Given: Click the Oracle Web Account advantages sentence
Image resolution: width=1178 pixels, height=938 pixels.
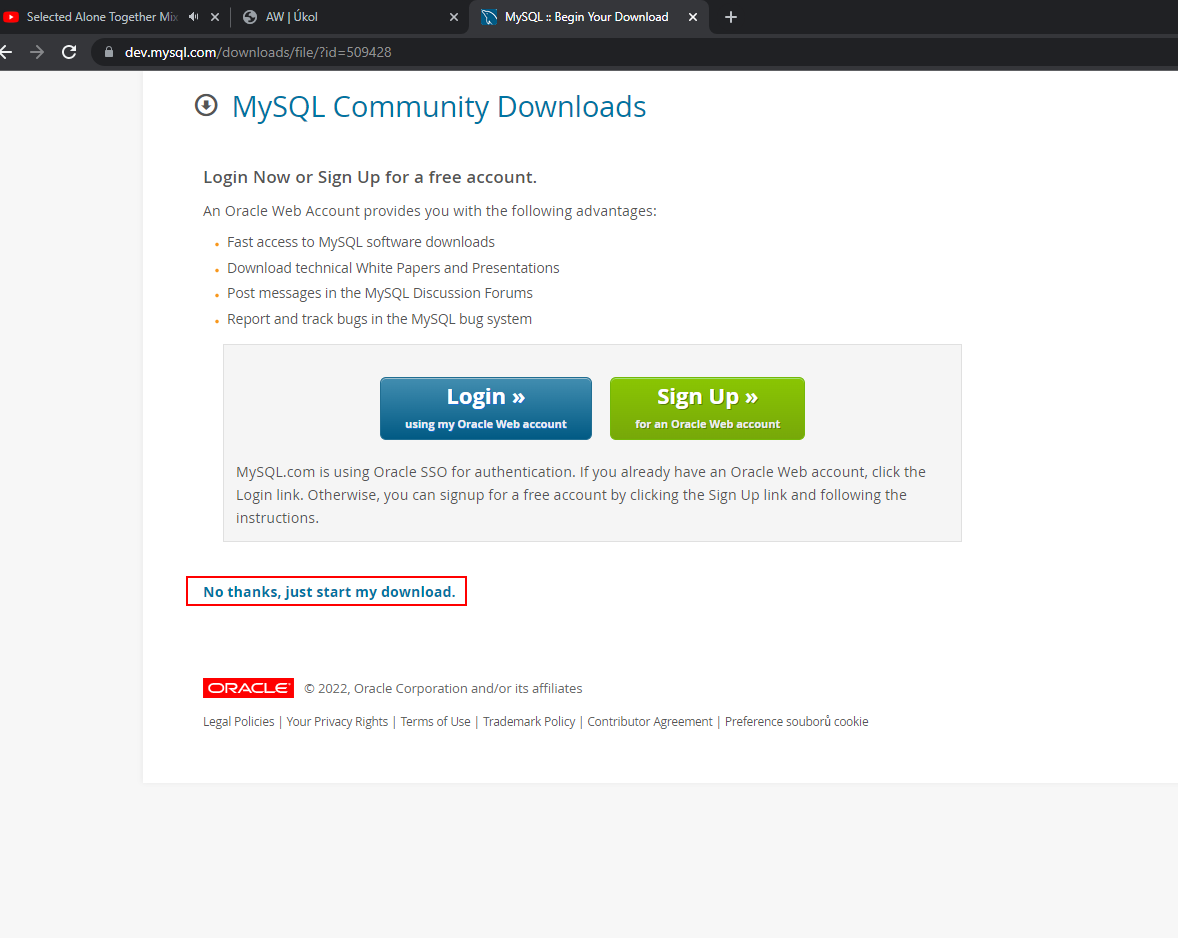Looking at the screenshot, I should click(x=430, y=211).
